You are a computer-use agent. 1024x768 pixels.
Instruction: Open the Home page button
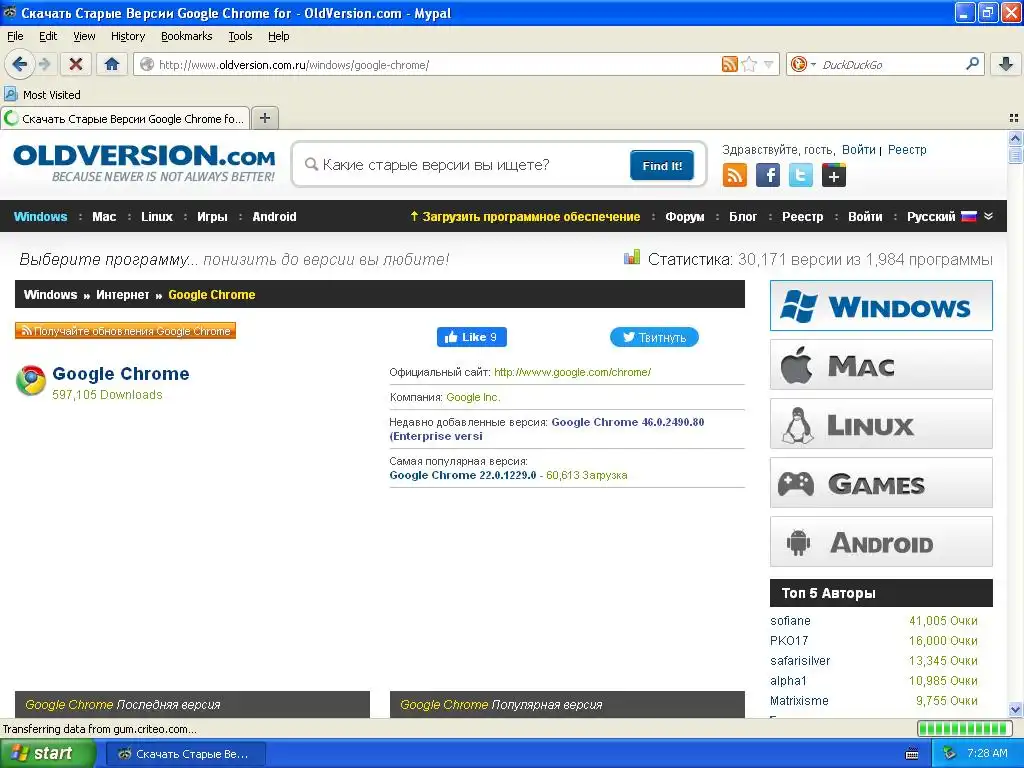(112, 64)
